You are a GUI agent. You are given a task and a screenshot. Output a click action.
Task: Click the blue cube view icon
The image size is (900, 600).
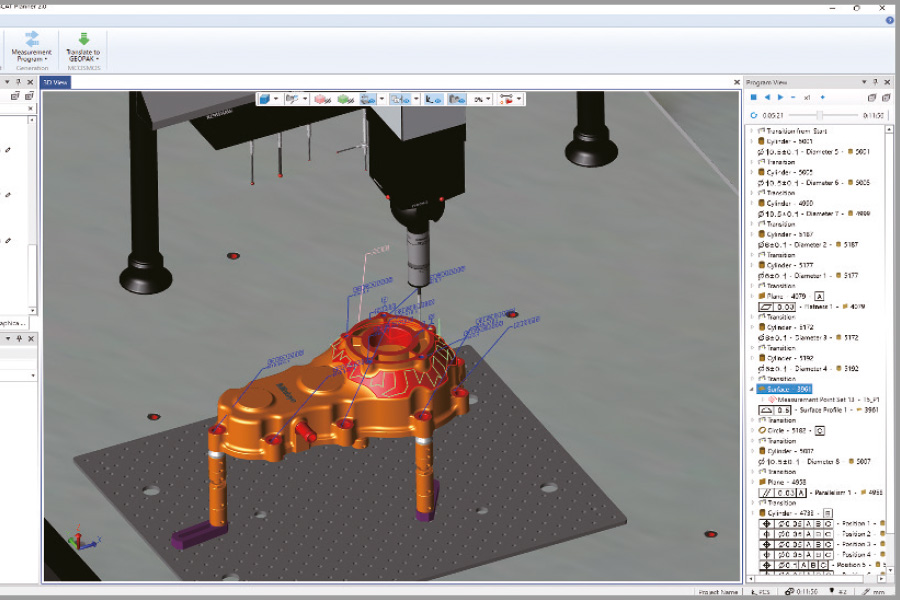pos(266,99)
